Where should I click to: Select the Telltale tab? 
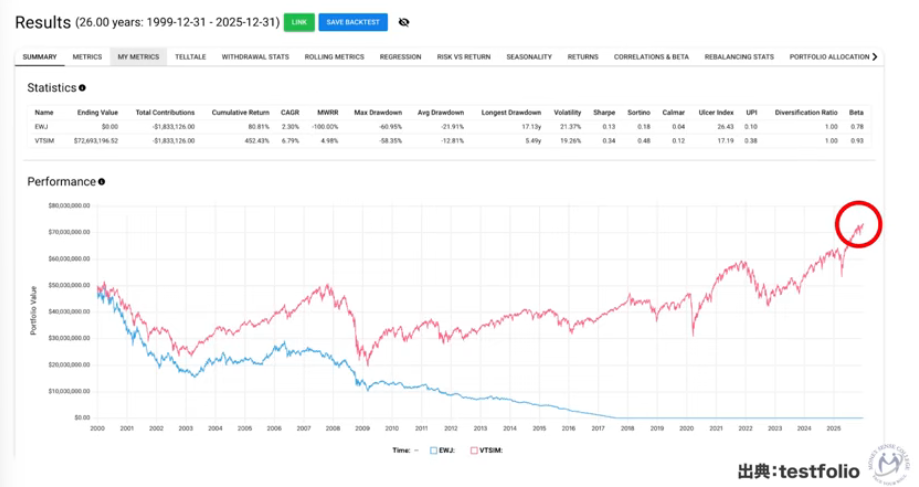coord(190,57)
